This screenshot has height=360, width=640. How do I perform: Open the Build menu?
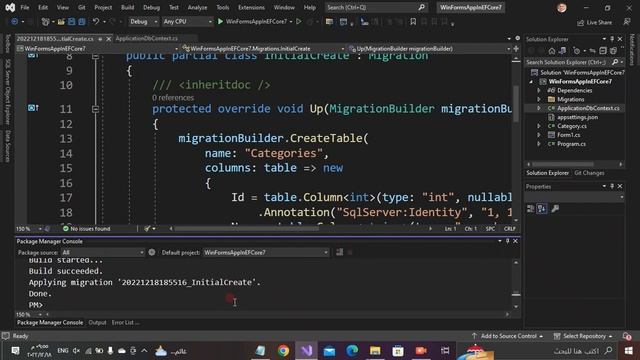pyautogui.click(x=127, y=7)
